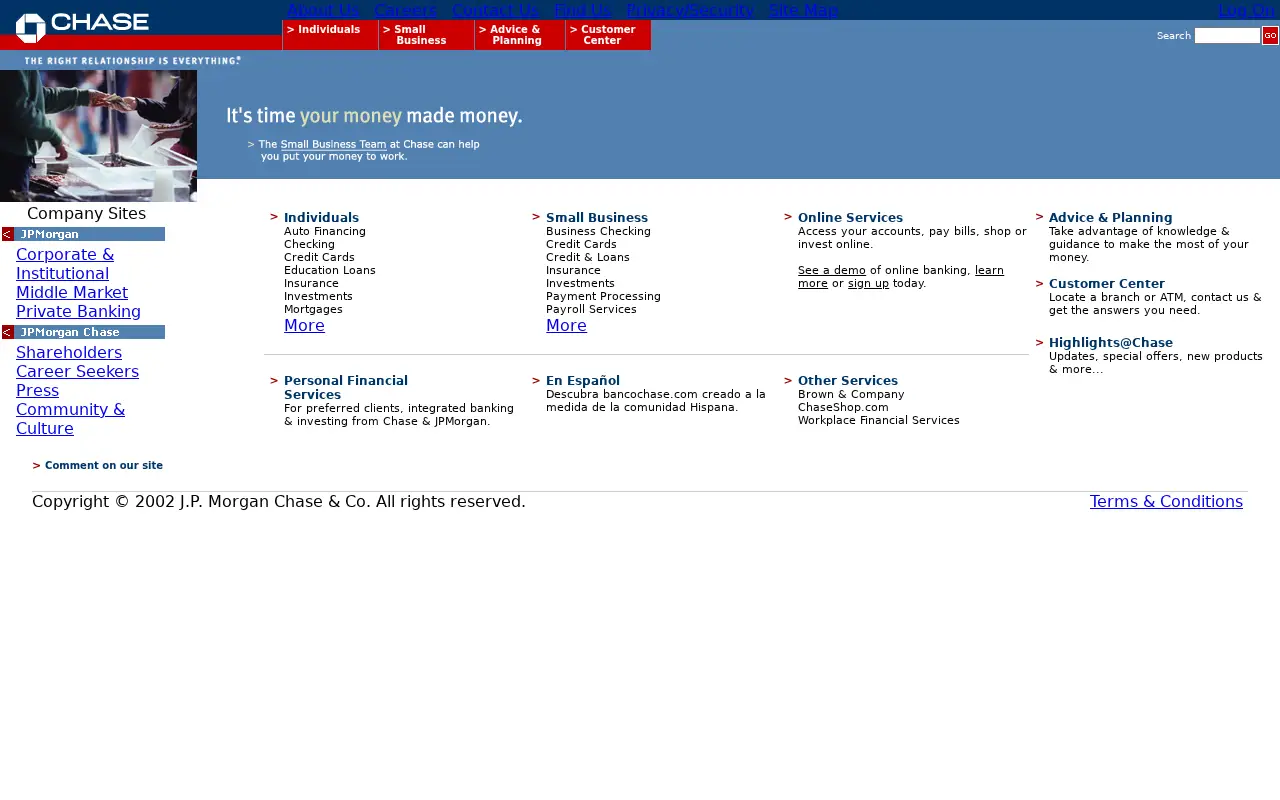1280x800 pixels.
Task: Open Corporate & Institutional sidebar link
Action: (x=65, y=264)
